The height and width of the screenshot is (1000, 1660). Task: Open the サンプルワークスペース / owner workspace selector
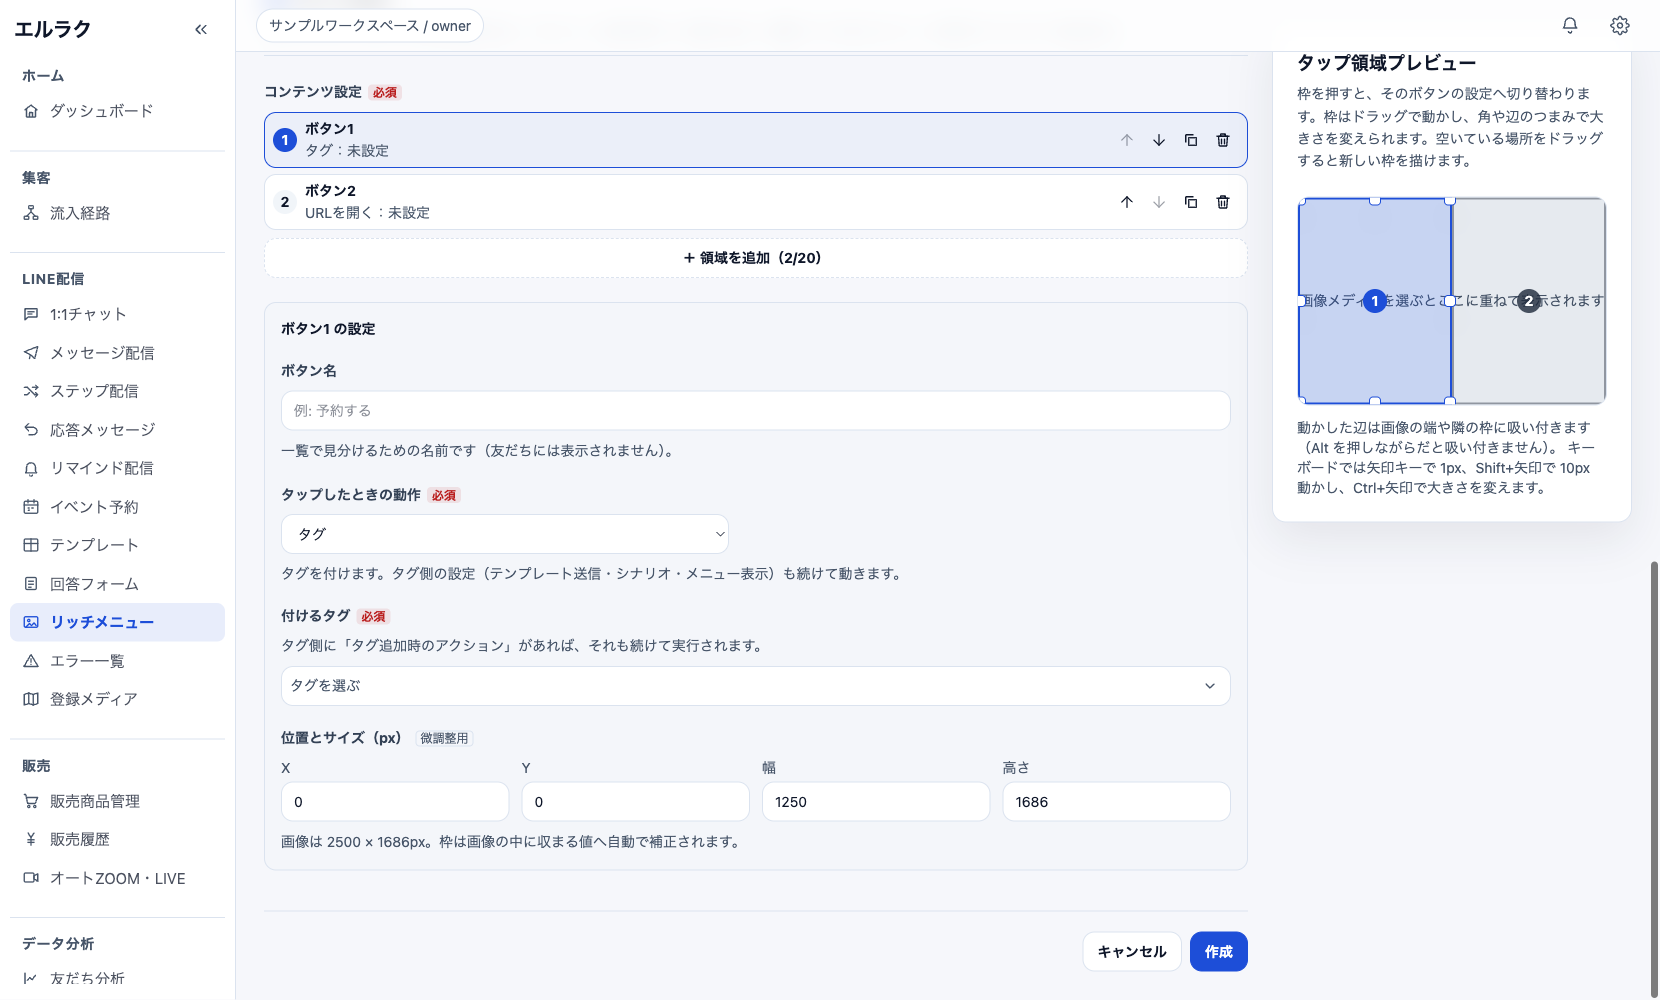pos(370,26)
